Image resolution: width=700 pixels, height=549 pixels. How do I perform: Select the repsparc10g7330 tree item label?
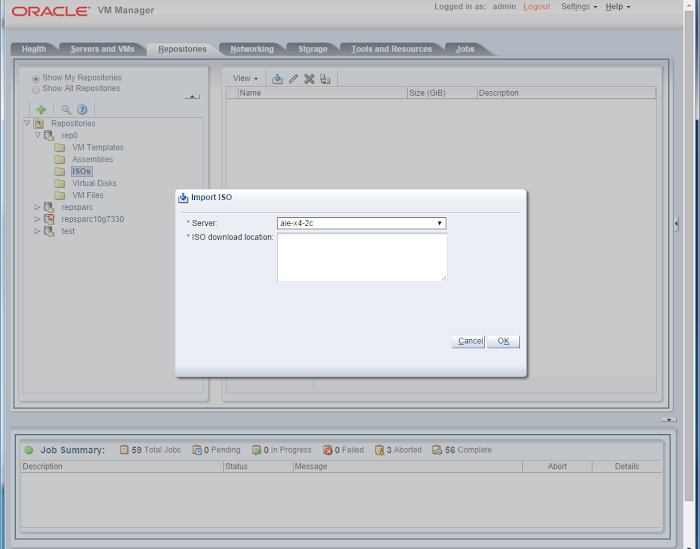[92, 219]
